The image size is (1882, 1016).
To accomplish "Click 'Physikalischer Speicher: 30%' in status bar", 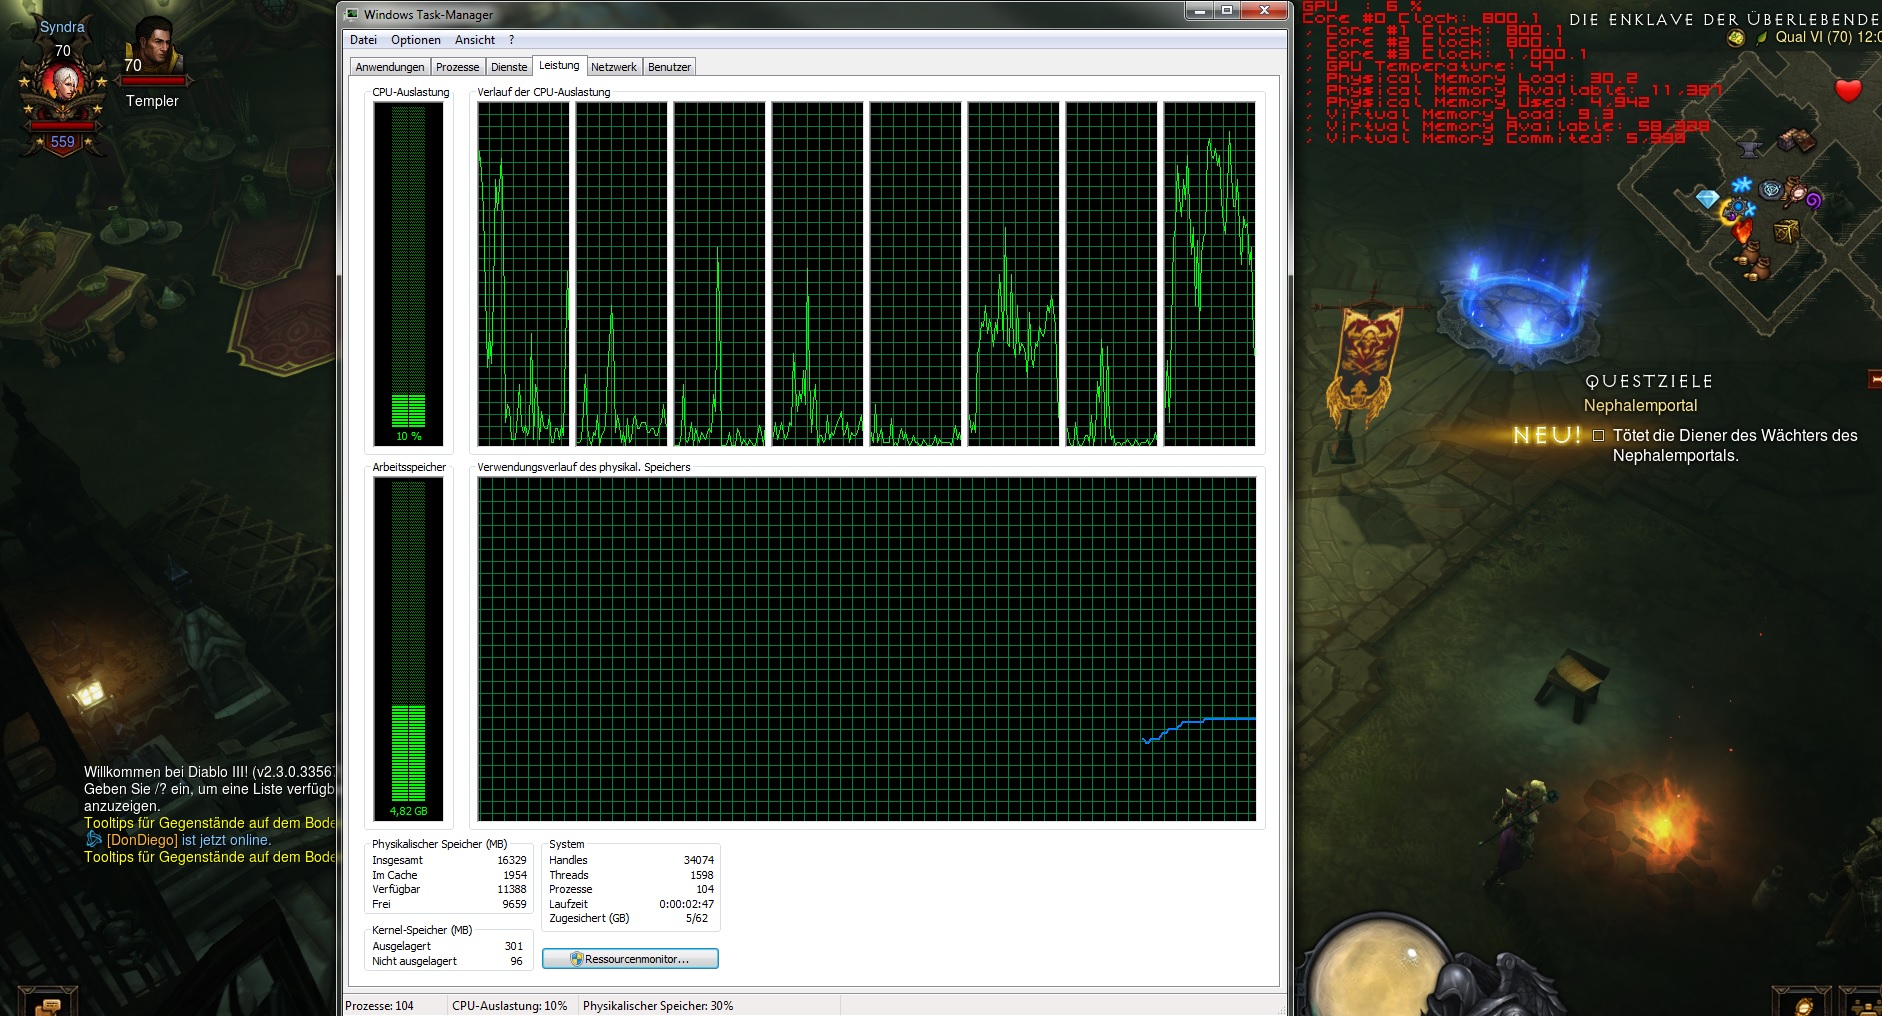I will [x=658, y=1006].
